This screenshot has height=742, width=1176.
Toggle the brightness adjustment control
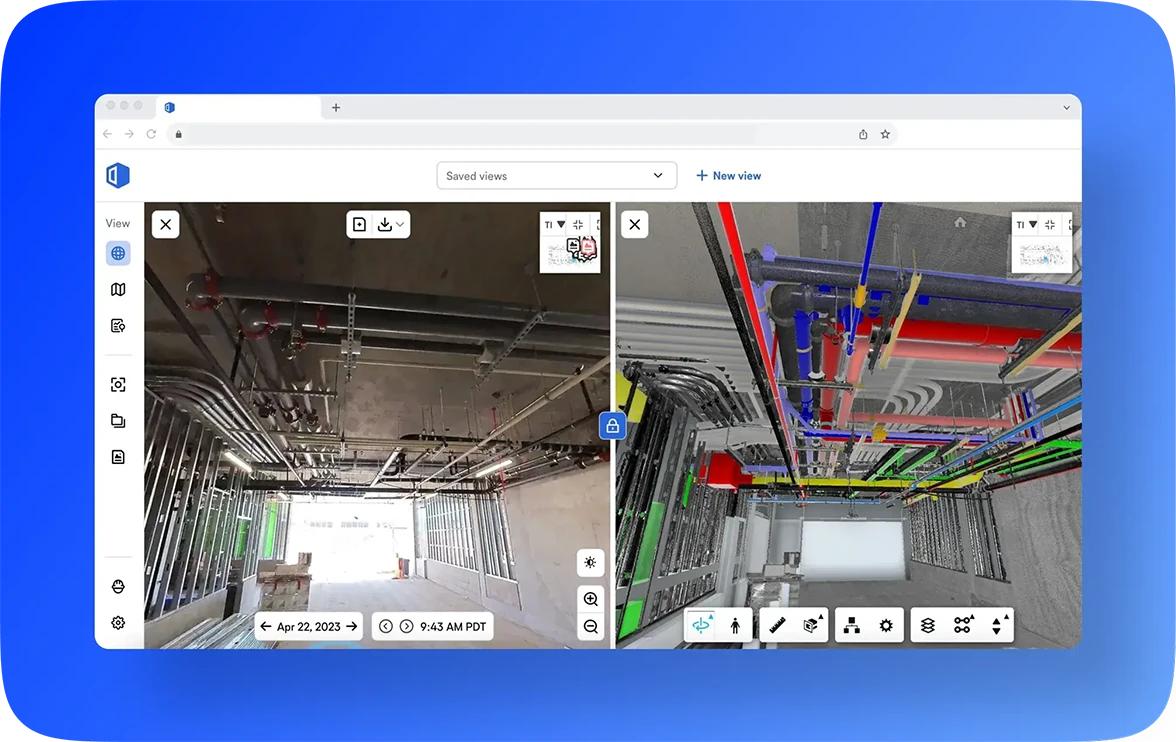(x=590, y=563)
